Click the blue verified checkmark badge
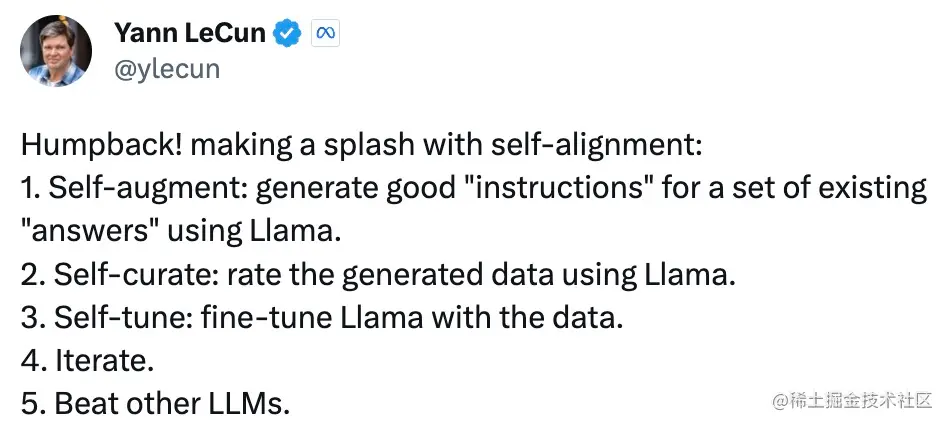Viewport: 948px width, 426px height. pos(288,33)
